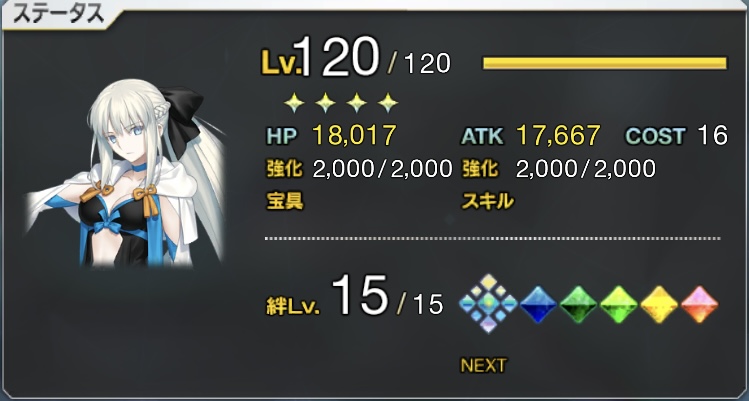Image resolution: width=749 pixels, height=401 pixels.
Task: Click the スキル label
Action: pyautogui.click(x=487, y=202)
